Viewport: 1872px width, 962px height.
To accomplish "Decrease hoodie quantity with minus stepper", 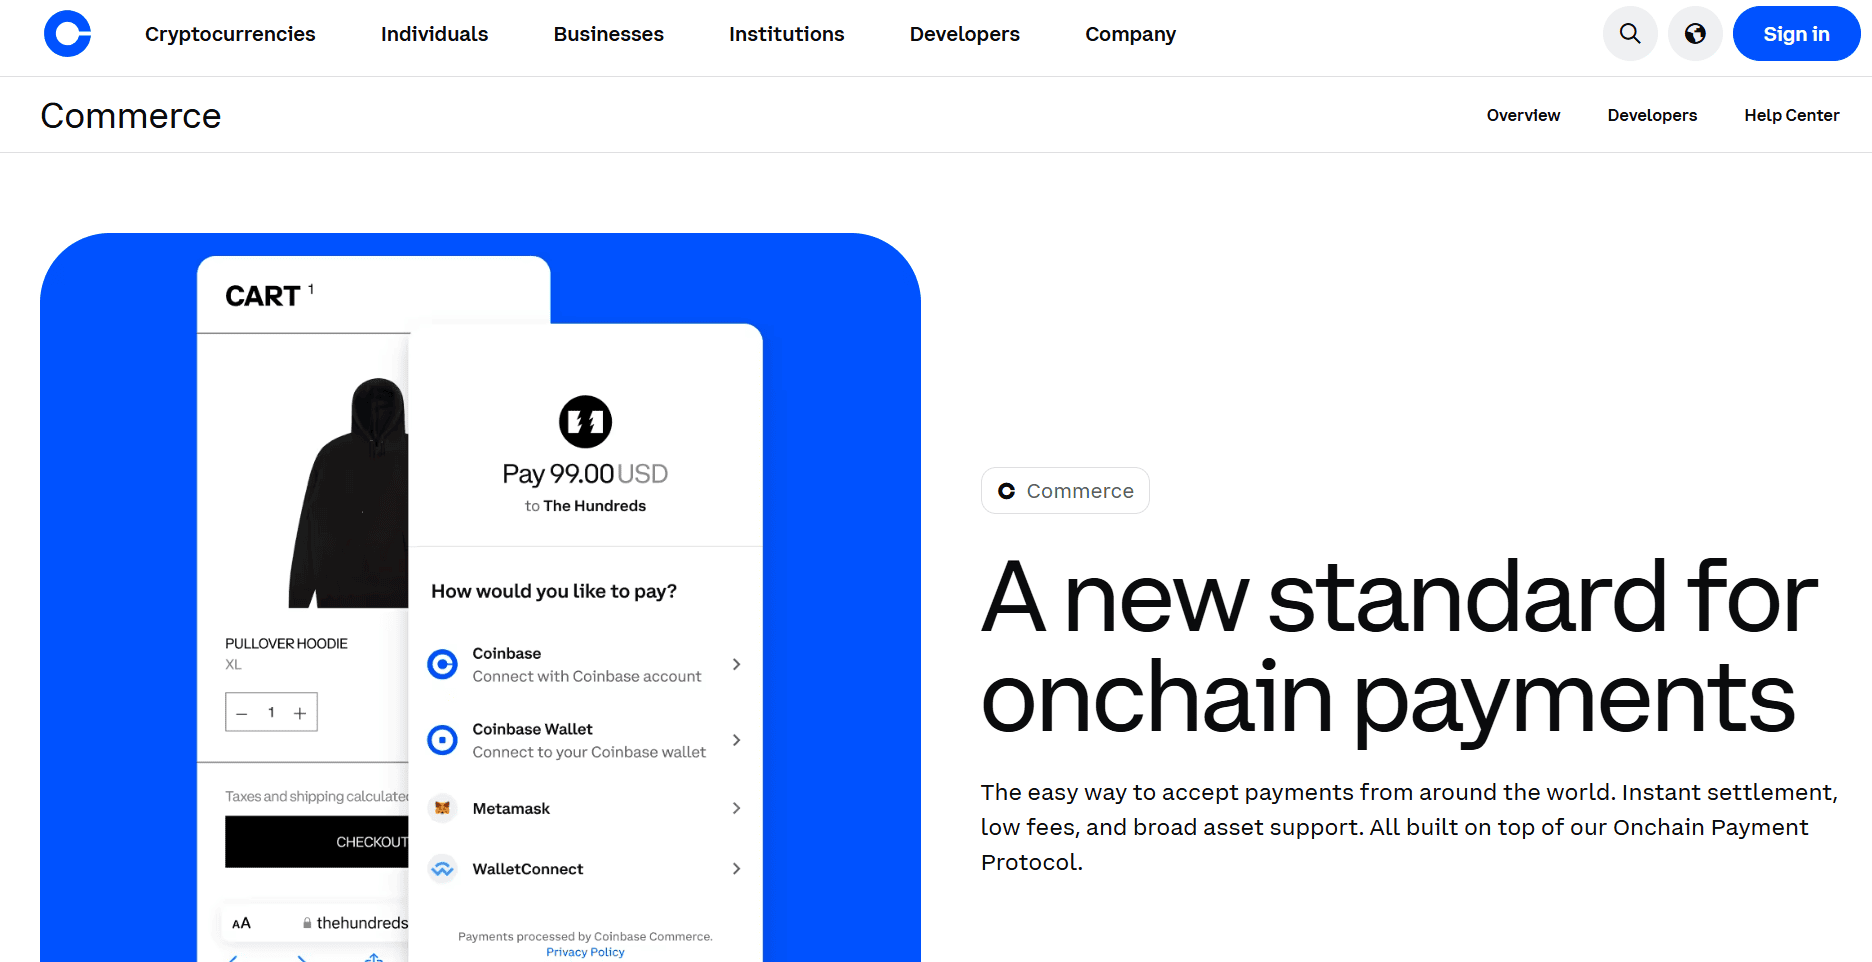I will (242, 713).
